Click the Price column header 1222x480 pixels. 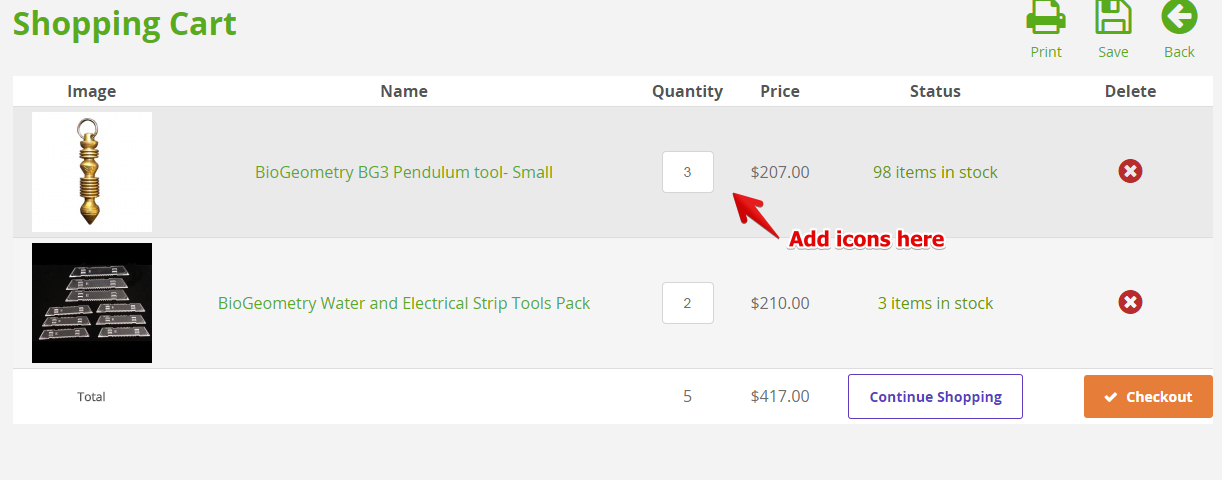pos(780,91)
